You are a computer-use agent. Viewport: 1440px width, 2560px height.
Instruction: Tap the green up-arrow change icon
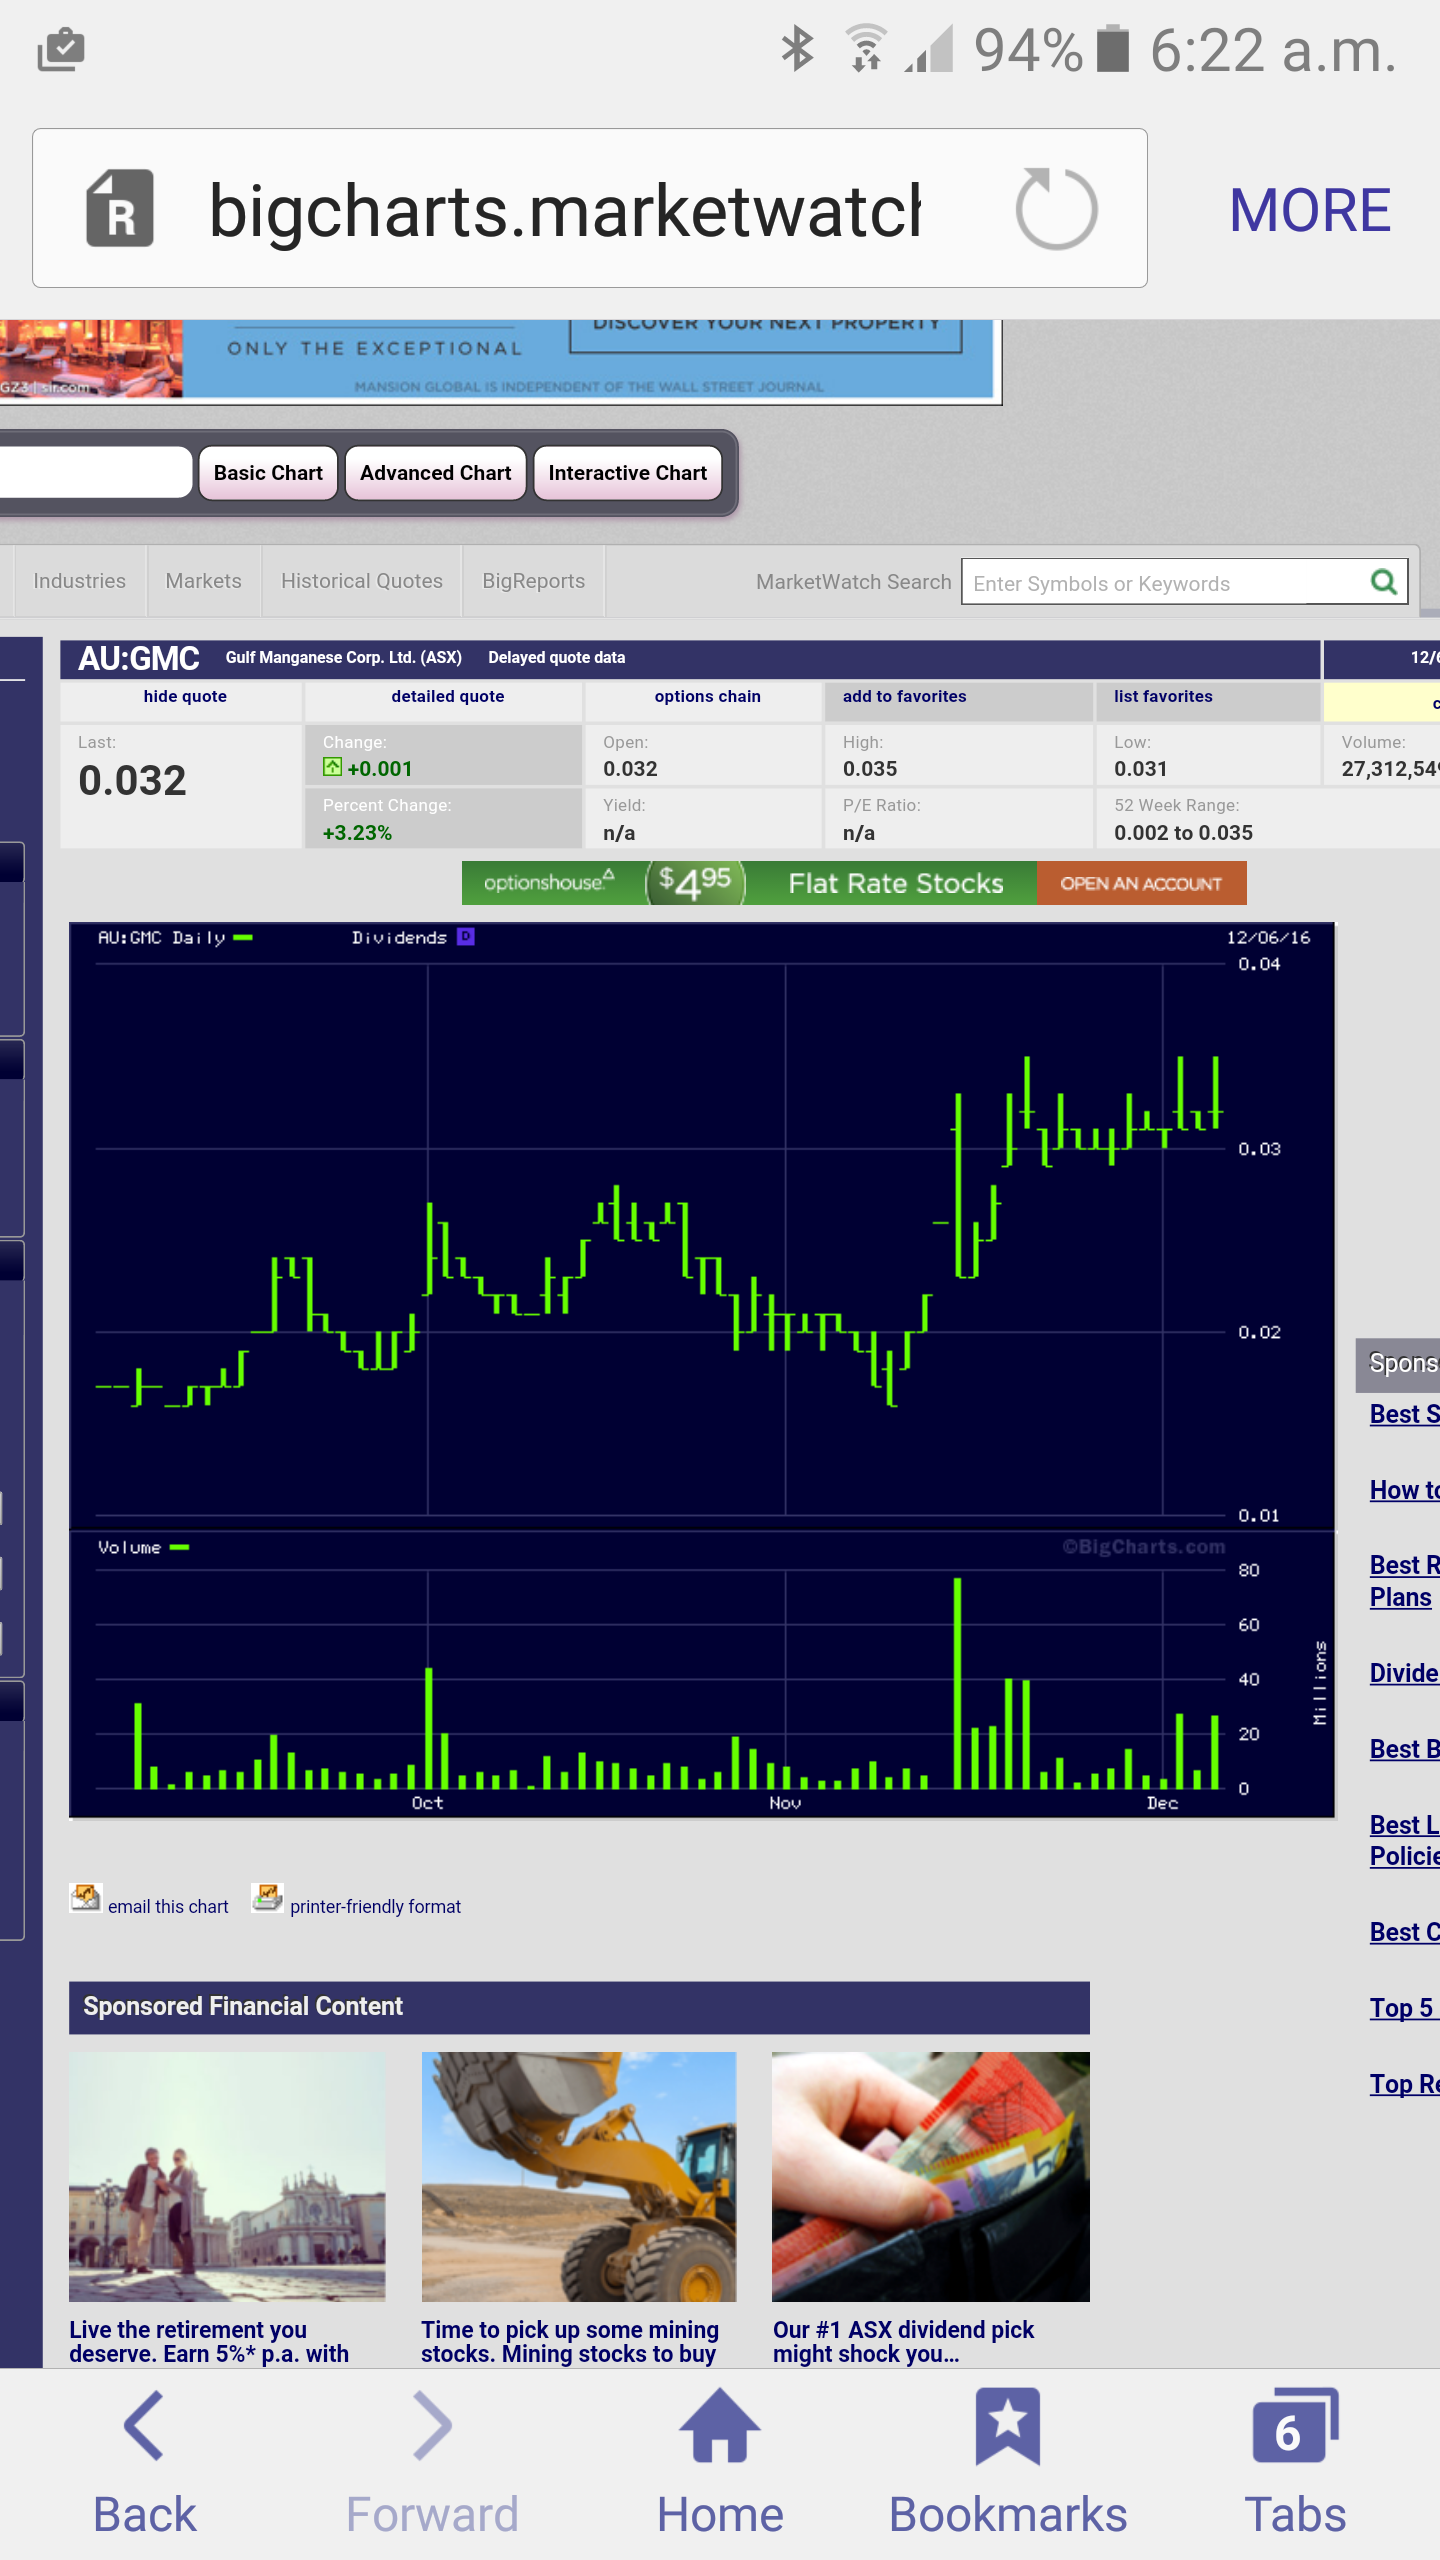(x=332, y=767)
